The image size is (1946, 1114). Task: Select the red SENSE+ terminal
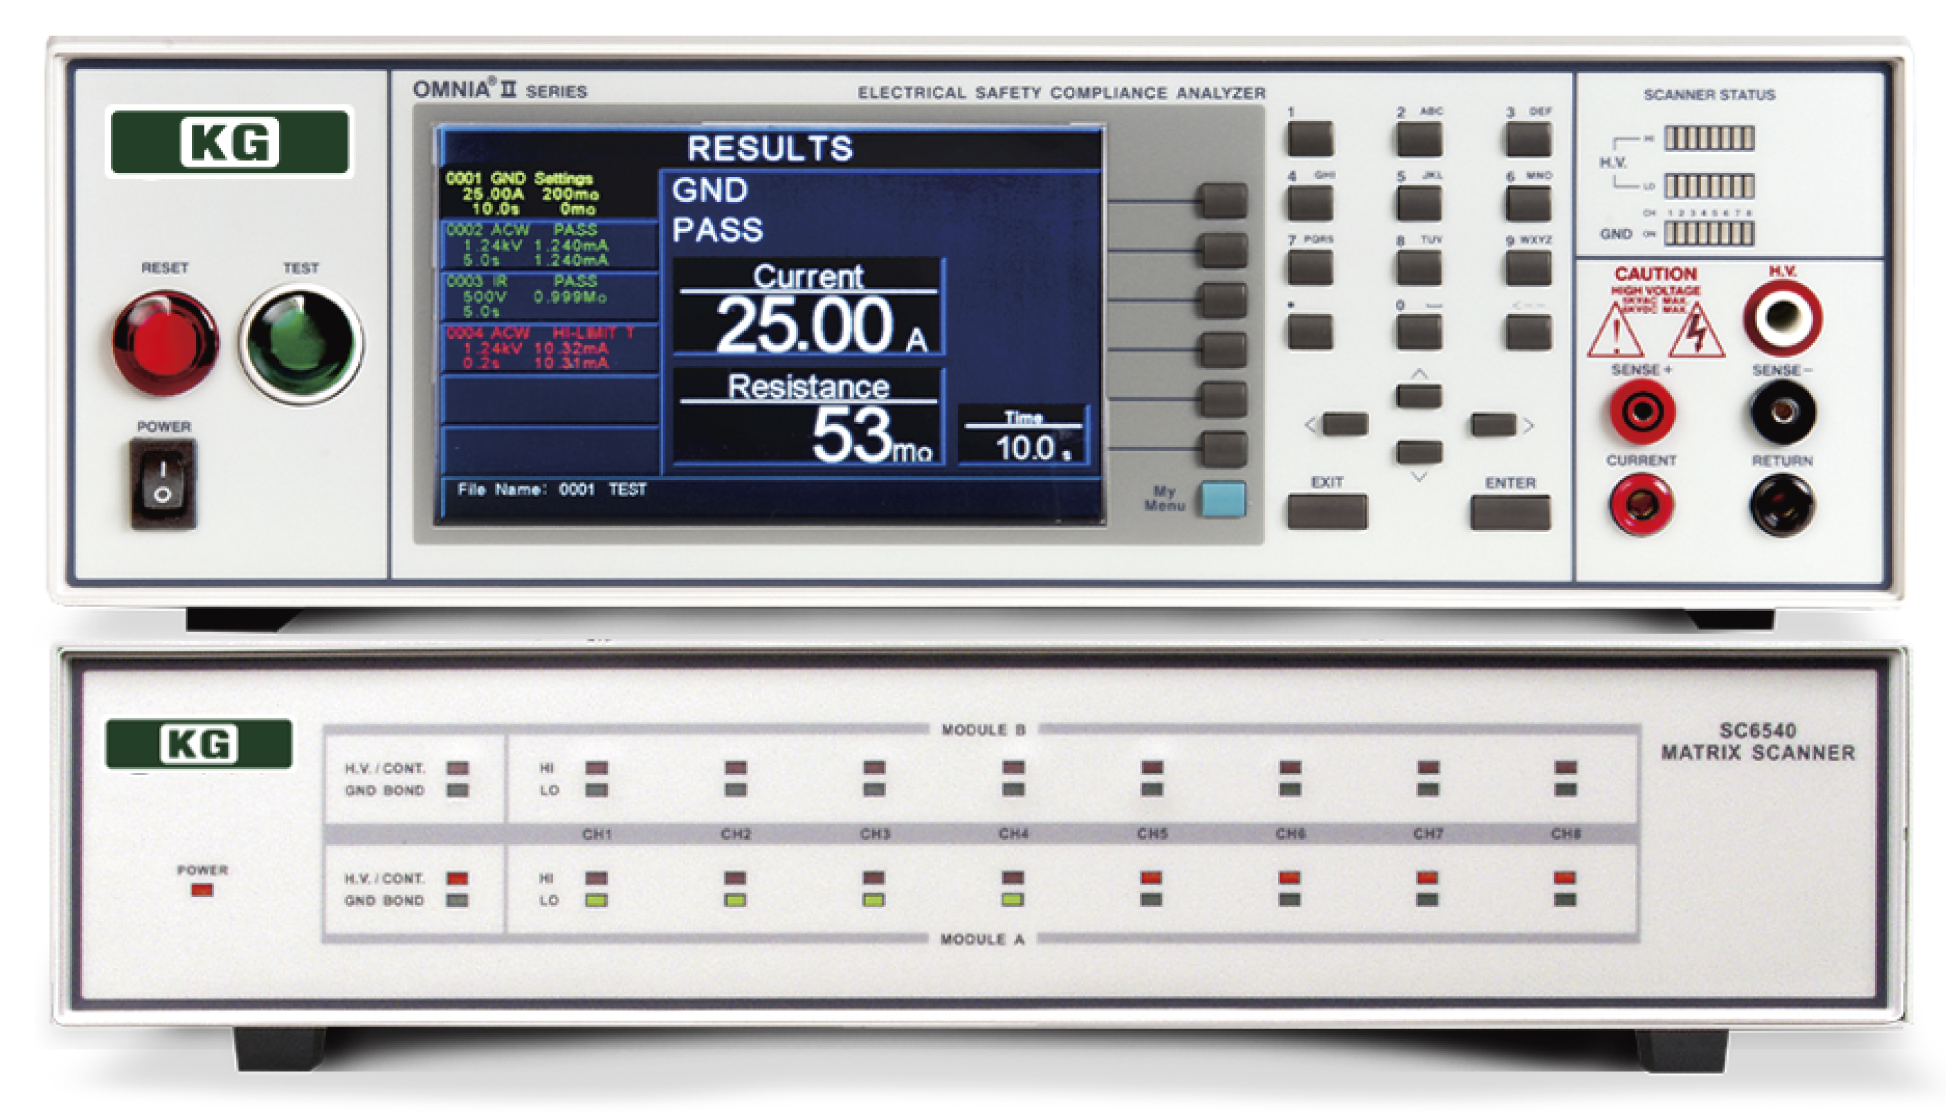(x=1641, y=412)
